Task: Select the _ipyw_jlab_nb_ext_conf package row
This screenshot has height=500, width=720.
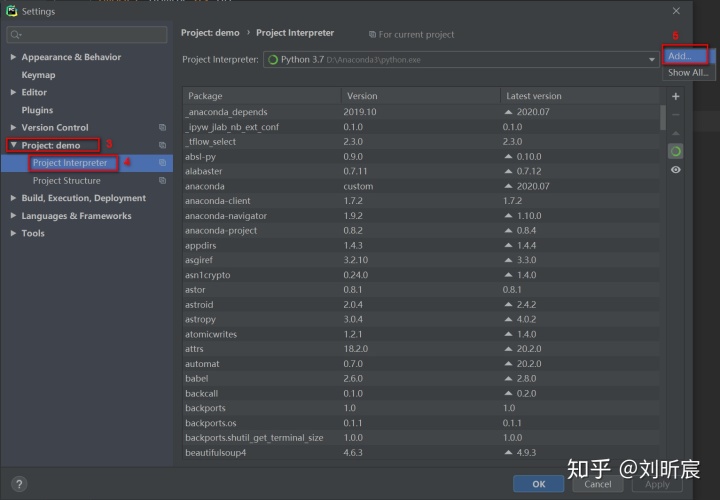Action: 421,127
